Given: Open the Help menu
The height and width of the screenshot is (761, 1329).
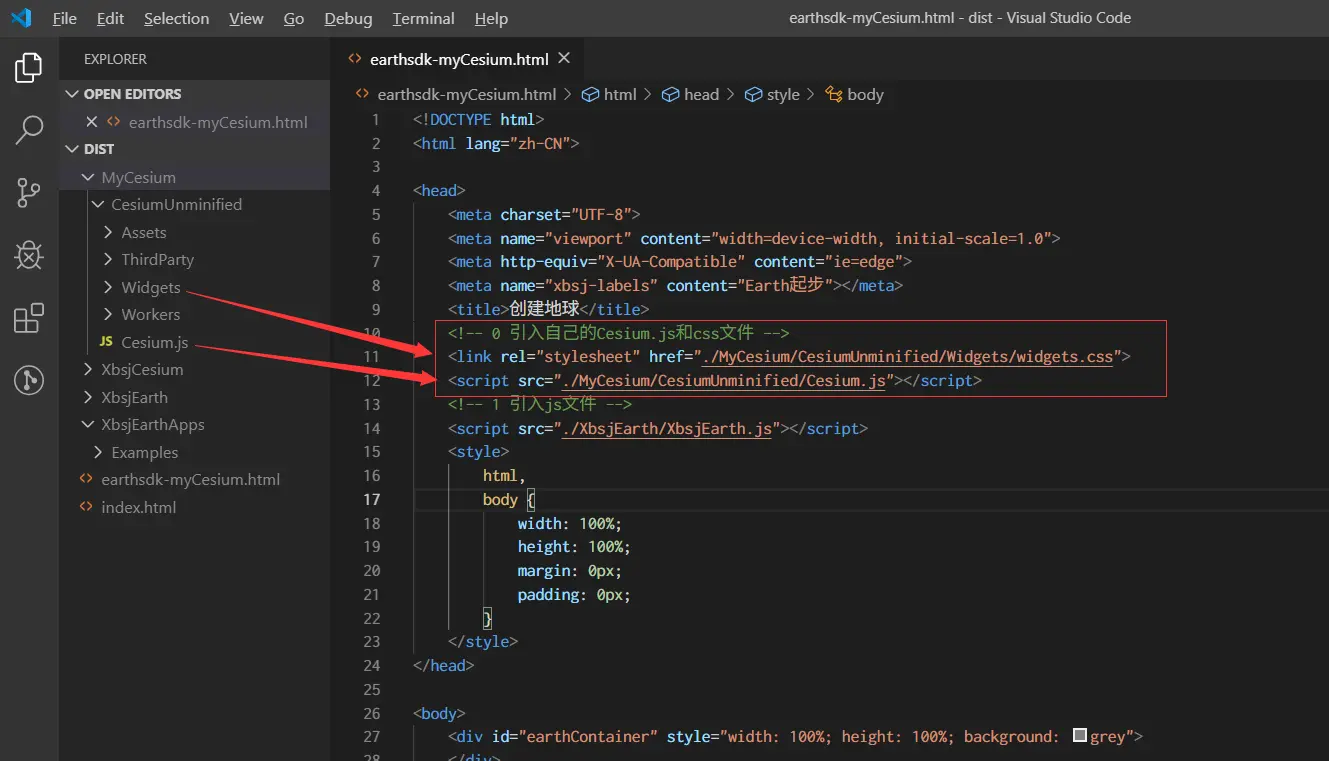Looking at the screenshot, I should 491,18.
